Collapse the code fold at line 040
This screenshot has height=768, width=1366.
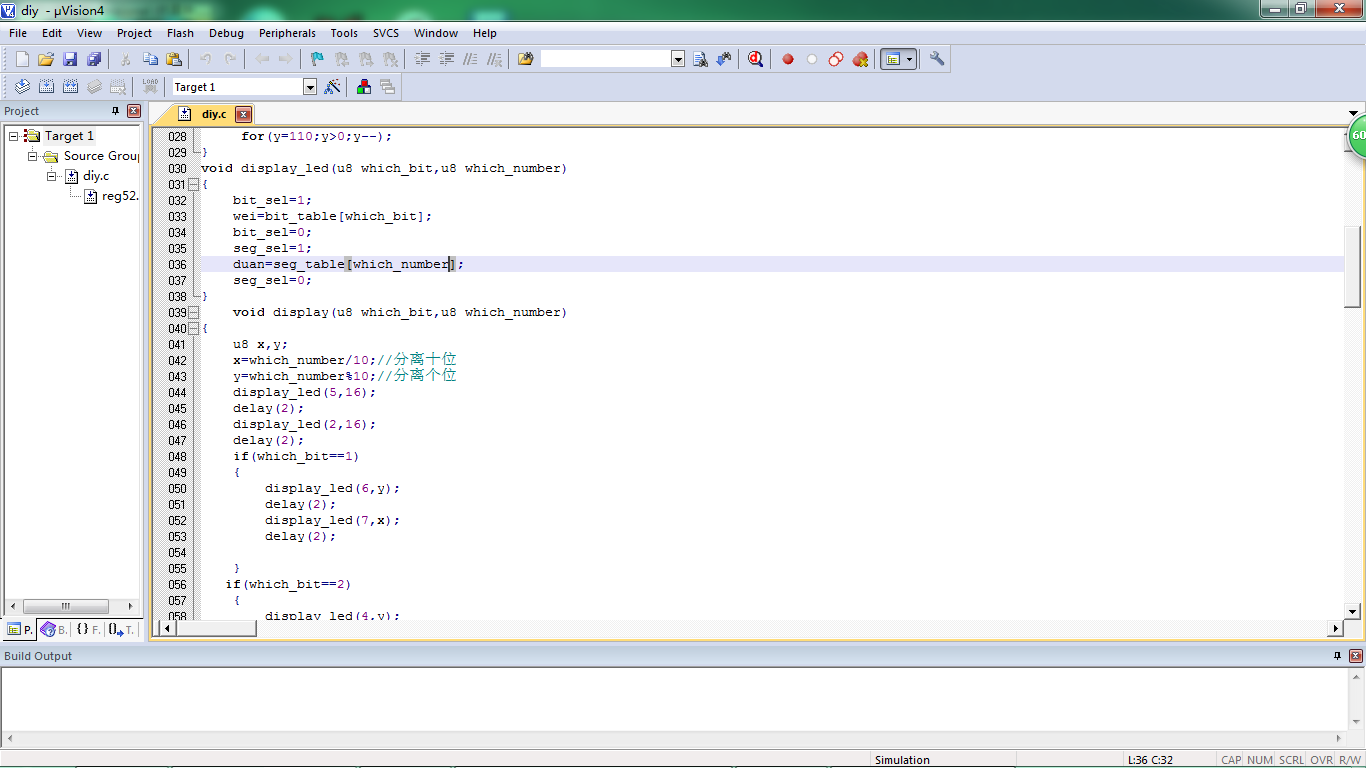(193, 328)
